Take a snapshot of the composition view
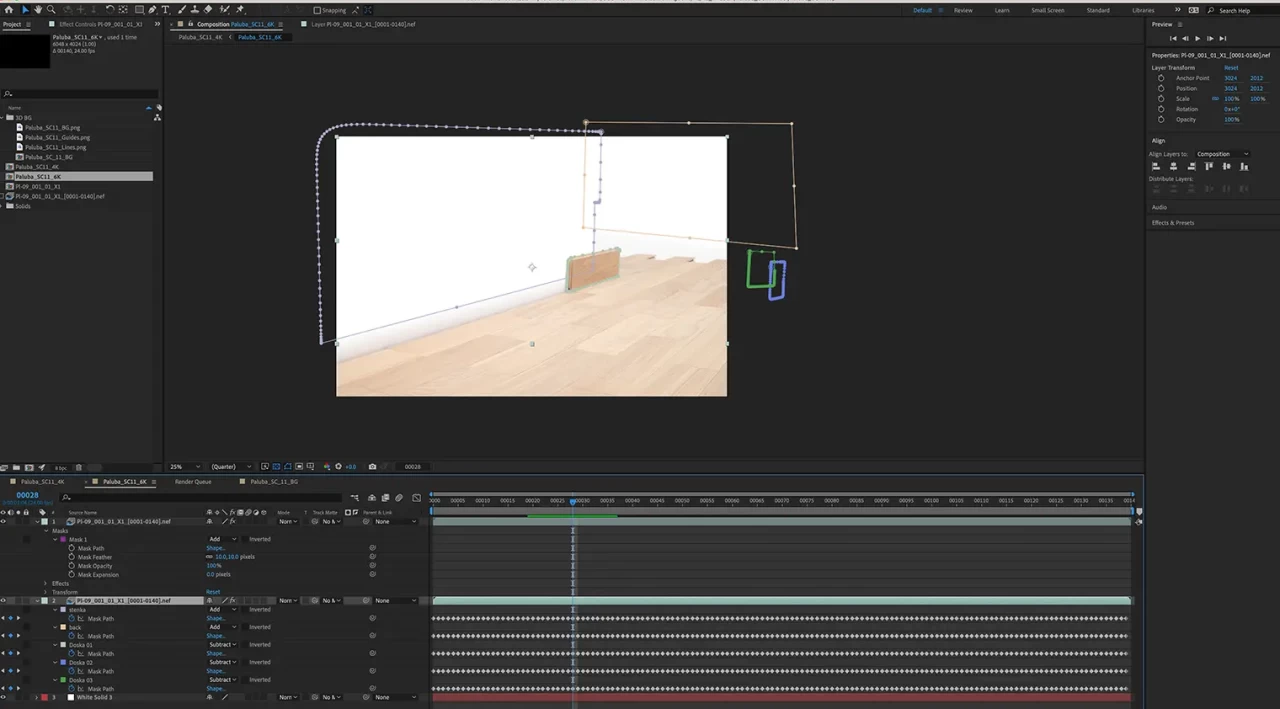The image size is (1280, 709). [x=372, y=466]
